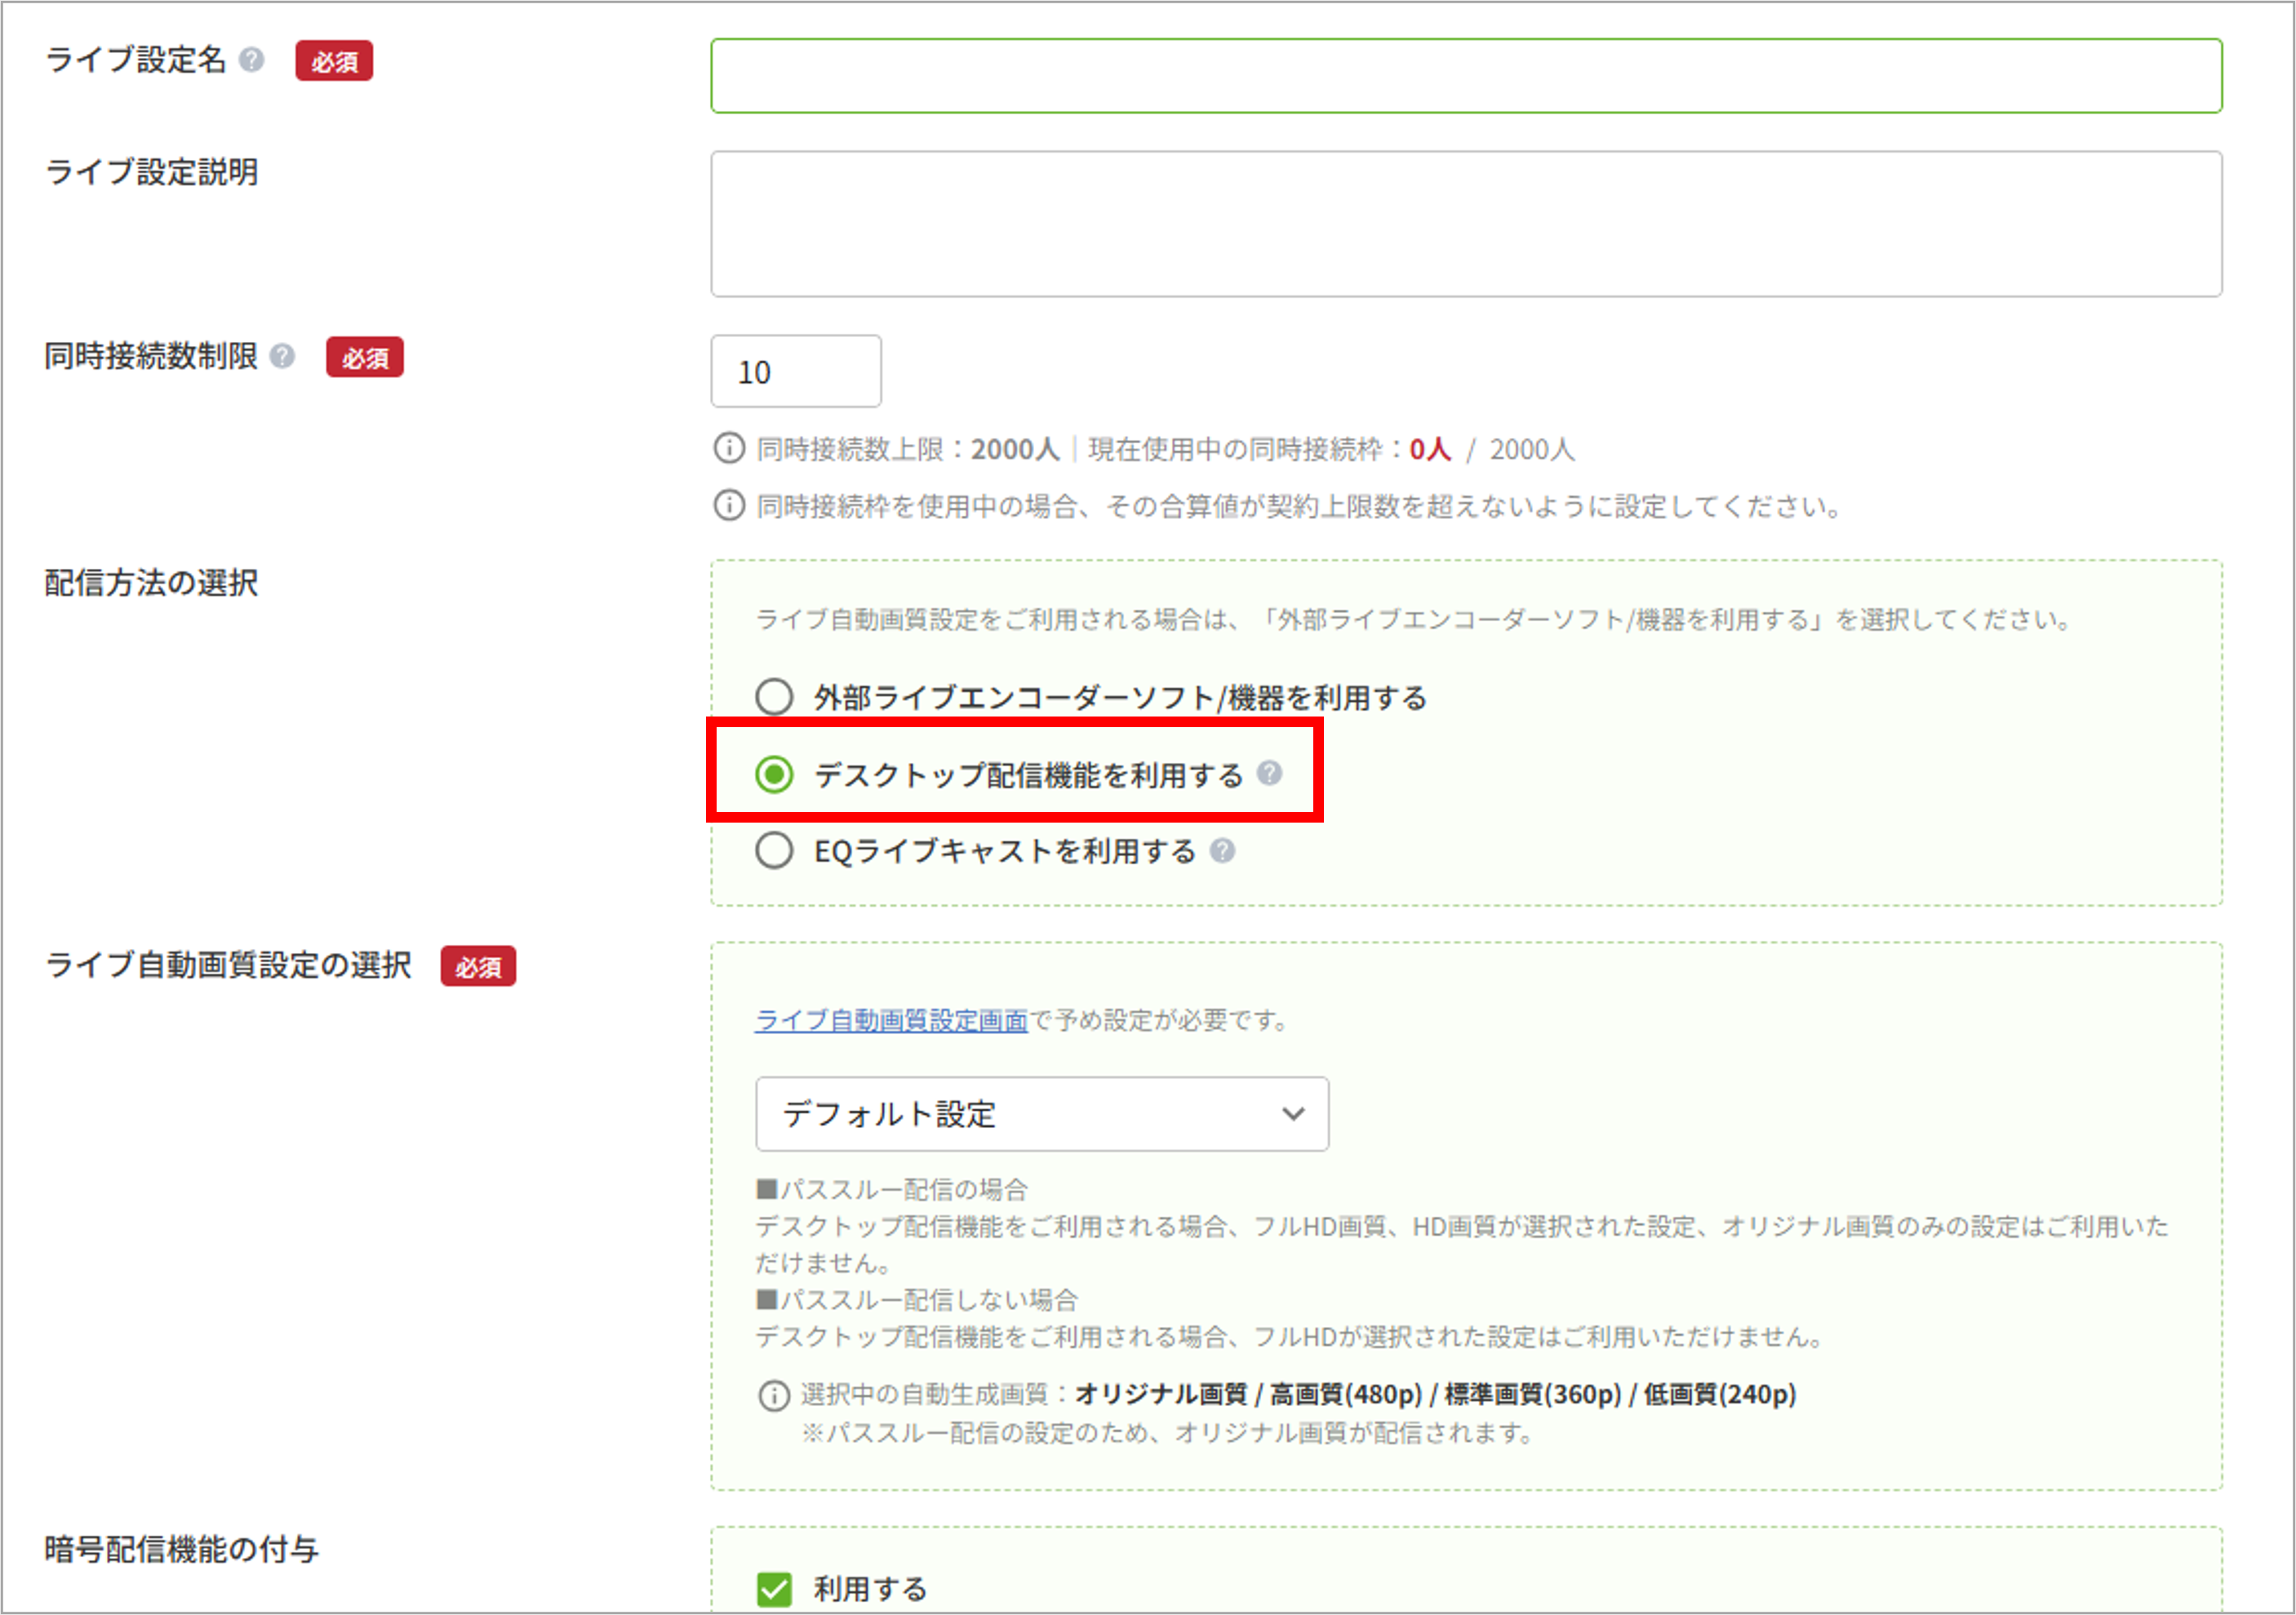Click info icon before 同時接続数上限
2296x1615 pixels.
pos(729,448)
